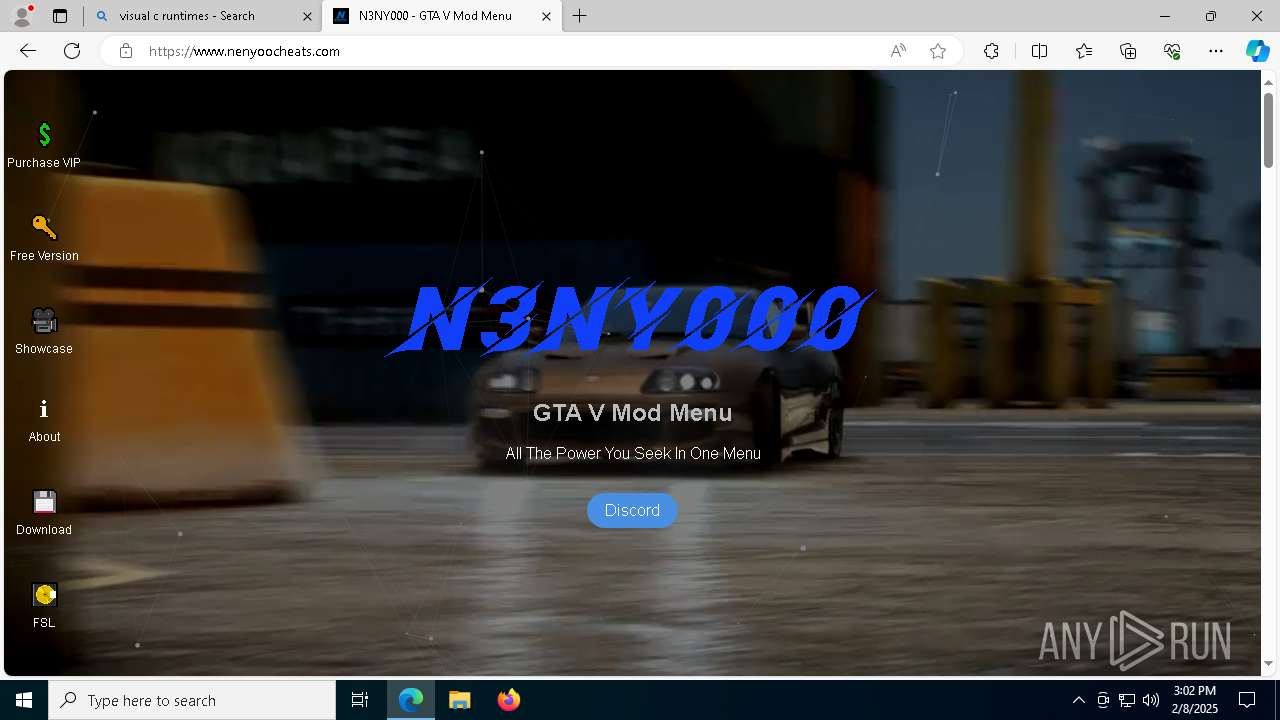This screenshot has height=720, width=1280.
Task: Show hidden system tray icons
Action: 1078,700
